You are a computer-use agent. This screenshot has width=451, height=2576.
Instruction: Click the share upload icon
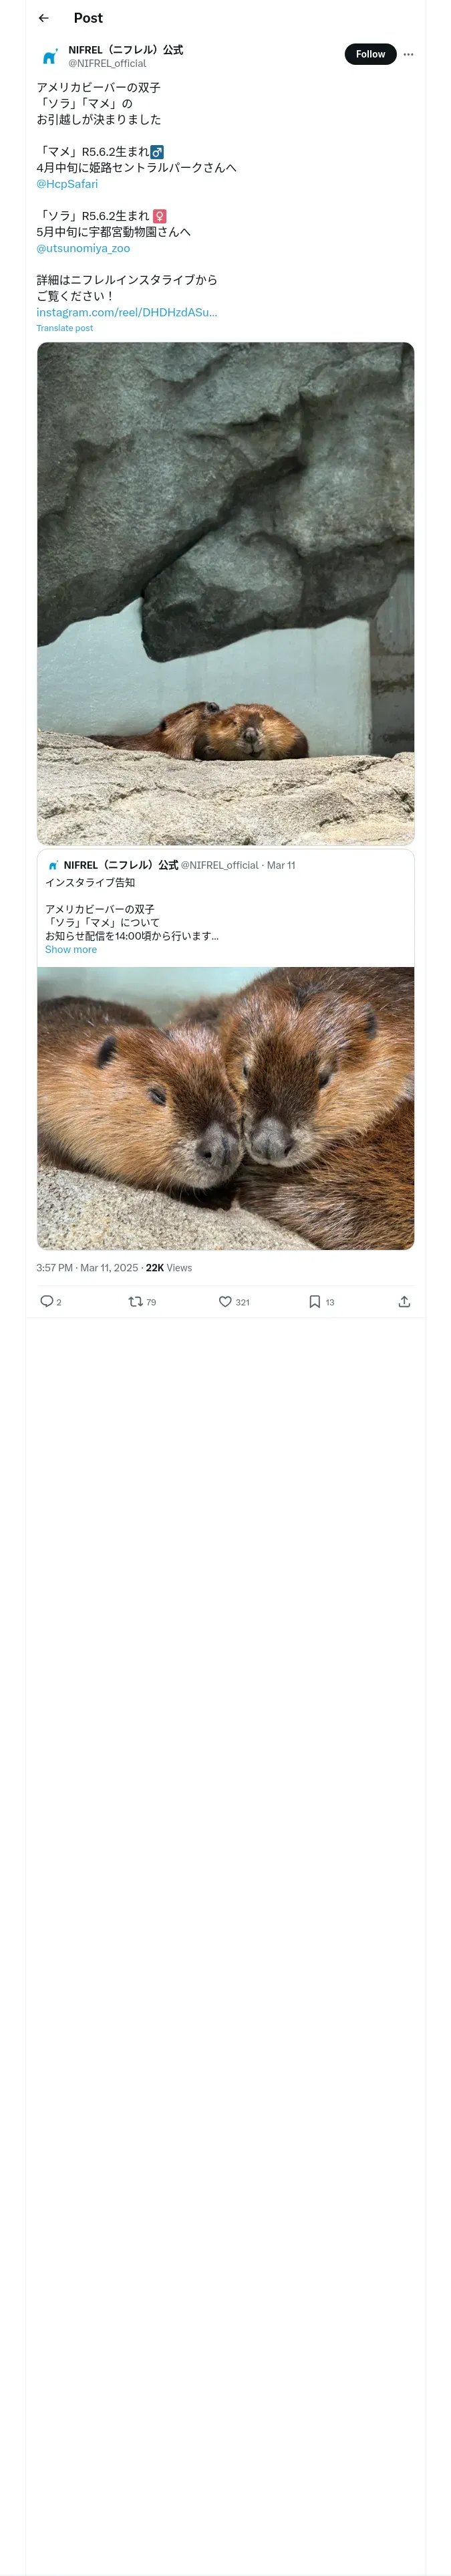[x=404, y=1301]
